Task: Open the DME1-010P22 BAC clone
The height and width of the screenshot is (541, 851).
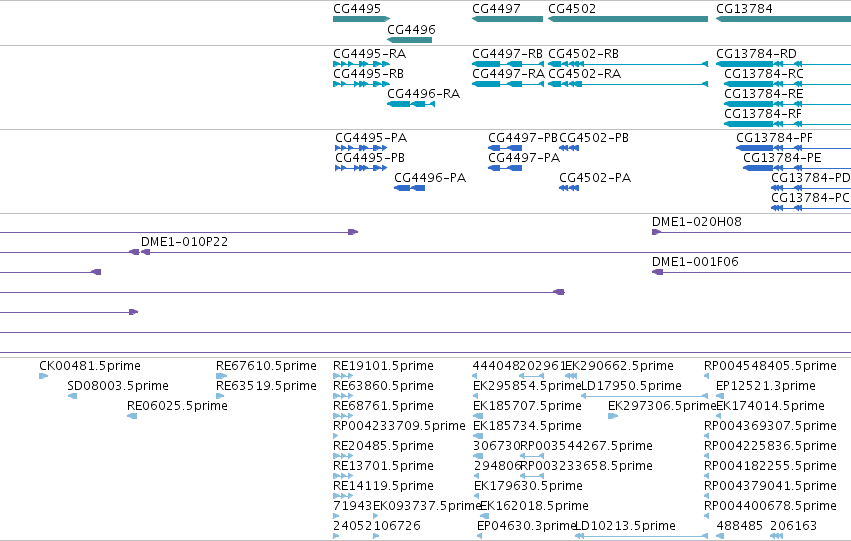Action: 496,252
